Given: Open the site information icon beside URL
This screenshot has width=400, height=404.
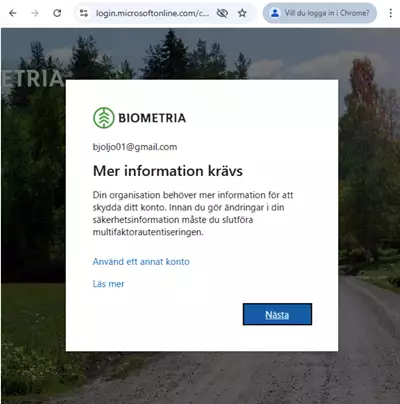Looking at the screenshot, I should point(84,13).
